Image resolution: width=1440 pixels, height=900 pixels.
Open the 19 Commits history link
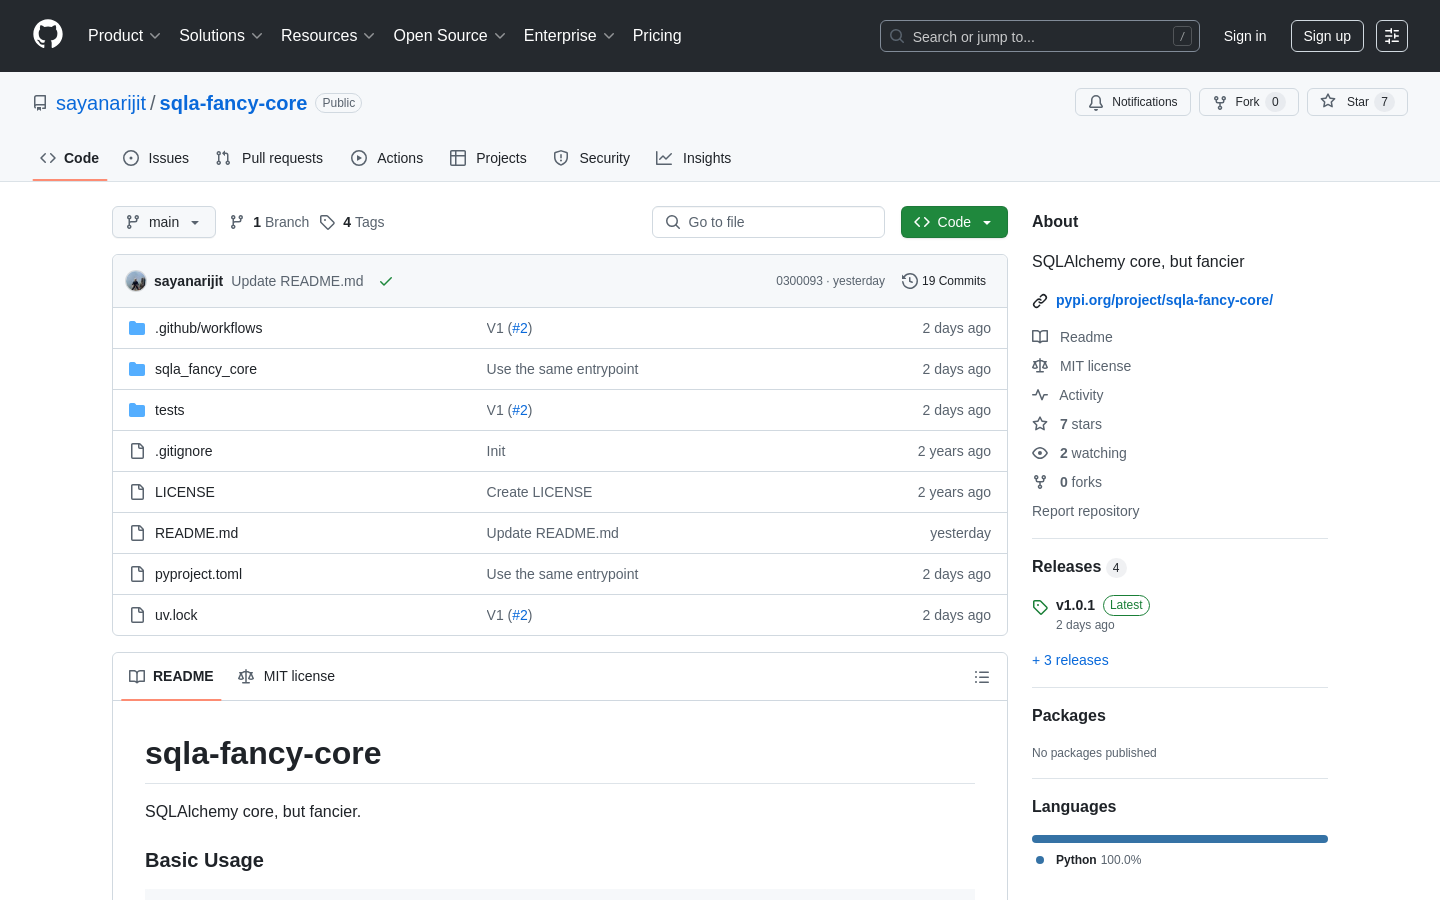click(x=944, y=281)
